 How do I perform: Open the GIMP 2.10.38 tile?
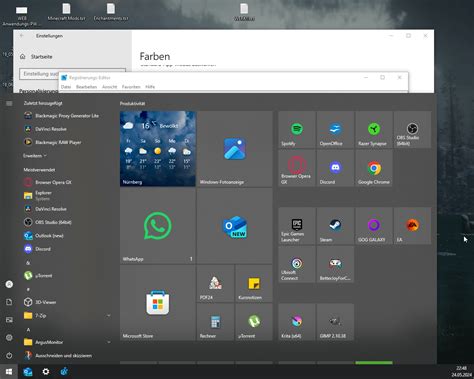[x=335, y=322]
